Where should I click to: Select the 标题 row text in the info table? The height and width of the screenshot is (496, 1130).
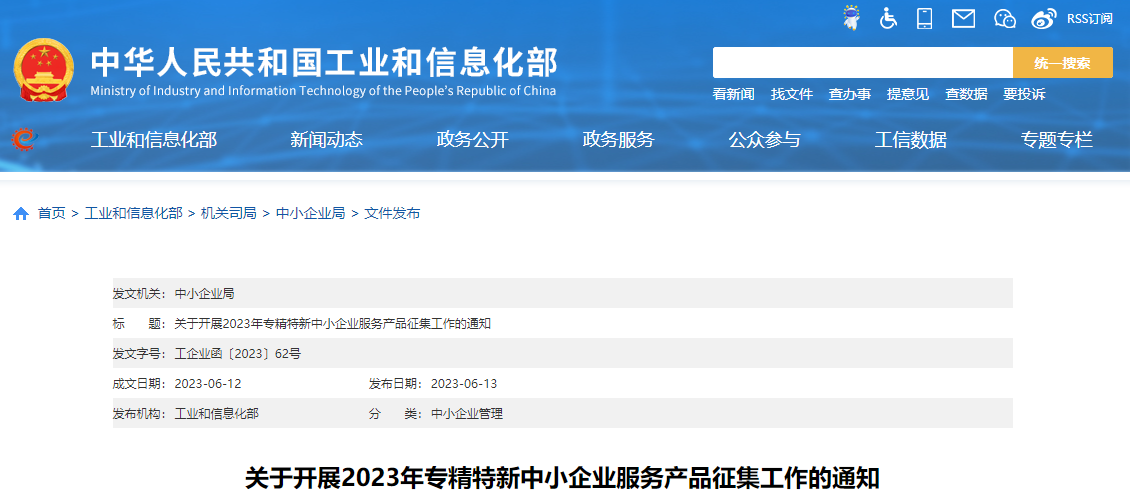tap(333, 324)
